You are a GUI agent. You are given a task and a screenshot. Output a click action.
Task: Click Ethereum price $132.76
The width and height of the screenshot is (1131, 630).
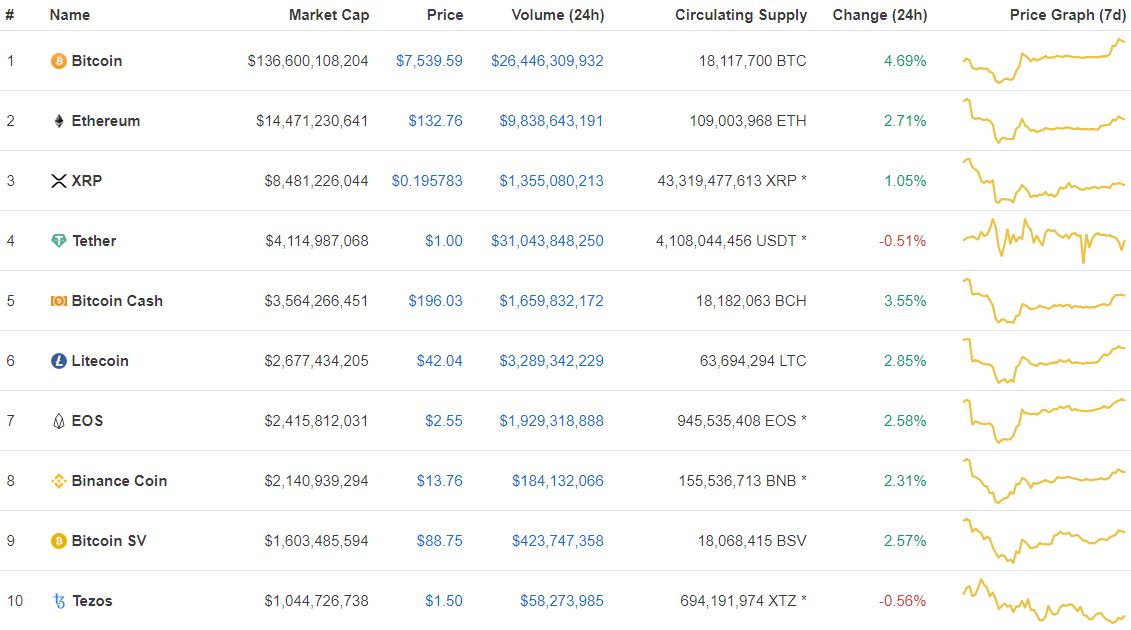[x=436, y=121]
